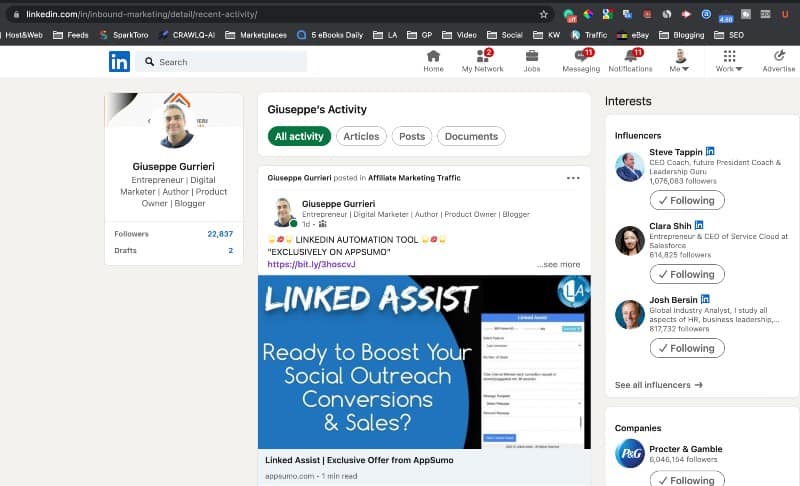Open the KW bookmark folder

tap(546, 35)
